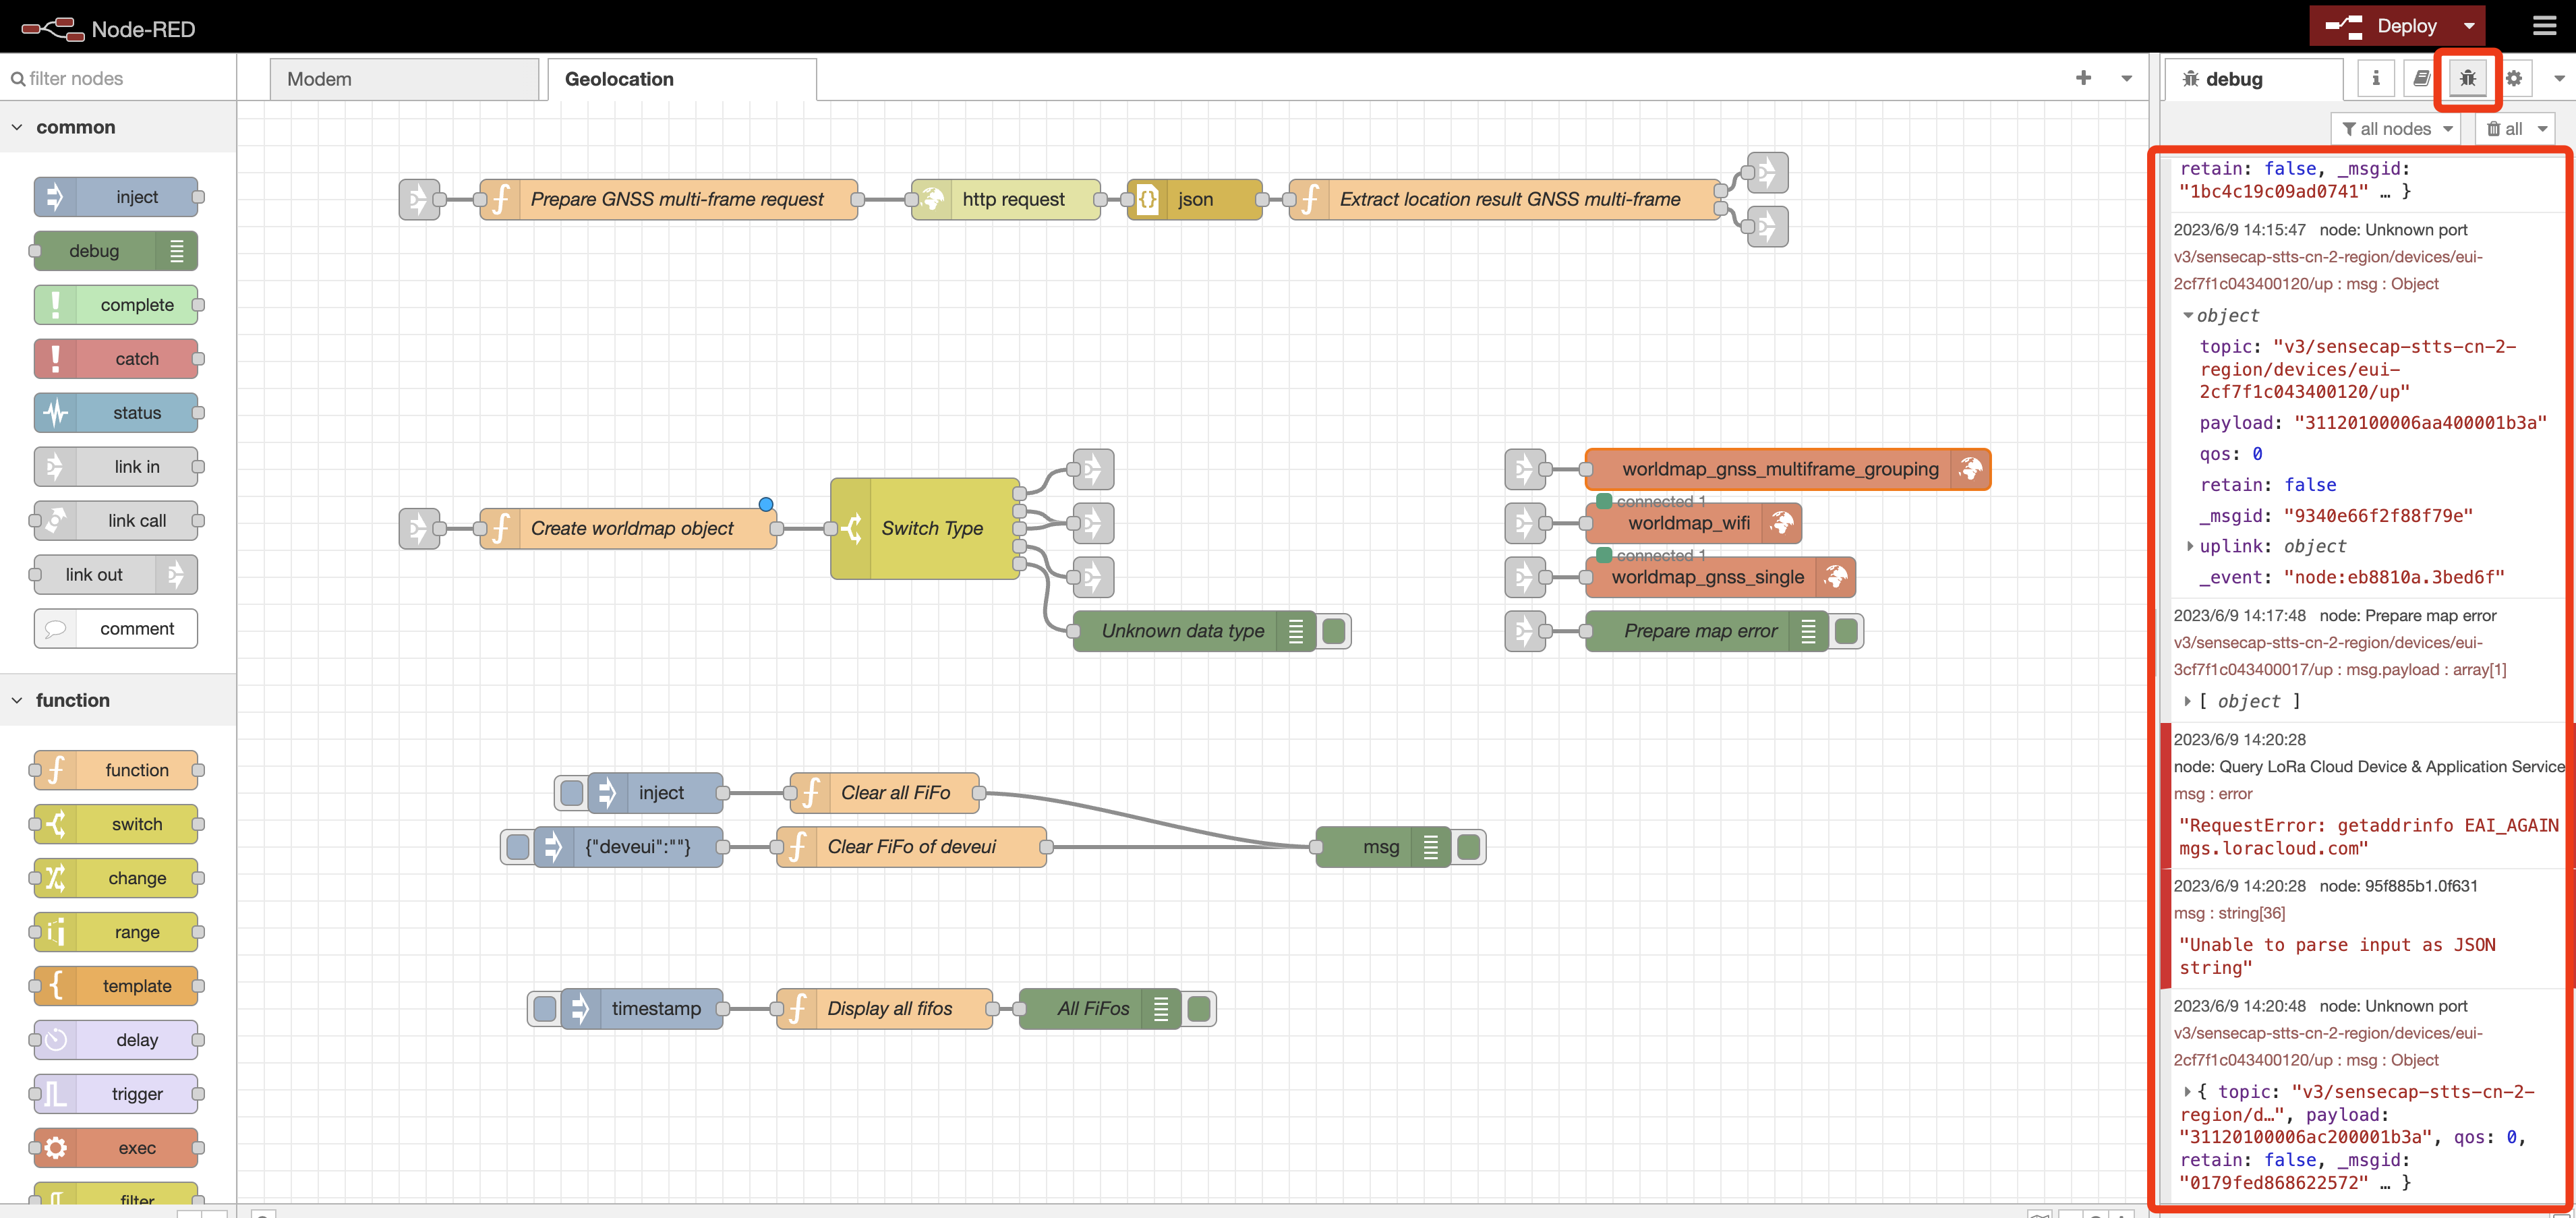Screen dimensions: 2576x1218
Task: Open the main hamburger menu
Action: coord(2545,26)
